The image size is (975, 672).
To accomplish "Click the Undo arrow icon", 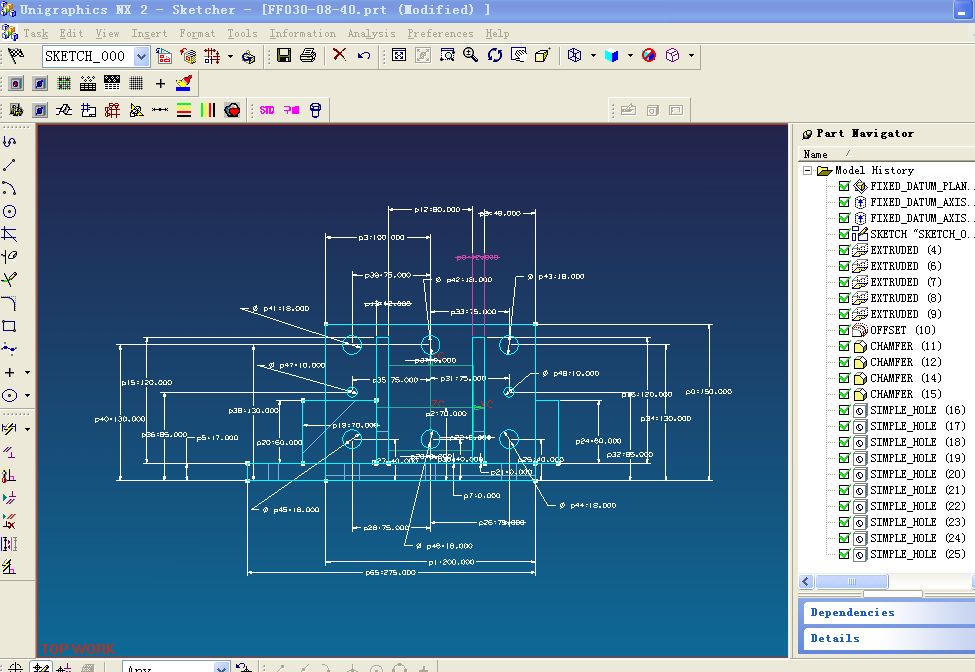I will [364, 55].
